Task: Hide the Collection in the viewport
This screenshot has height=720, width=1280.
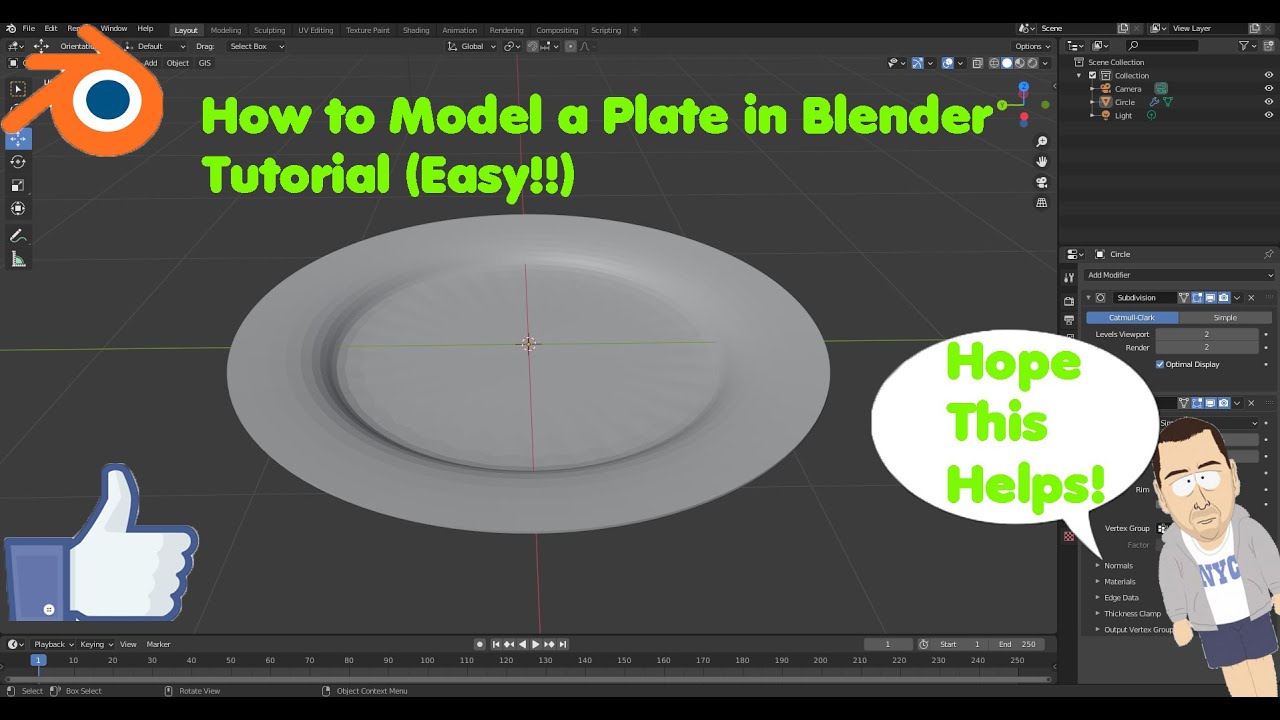Action: pyautogui.click(x=1269, y=75)
